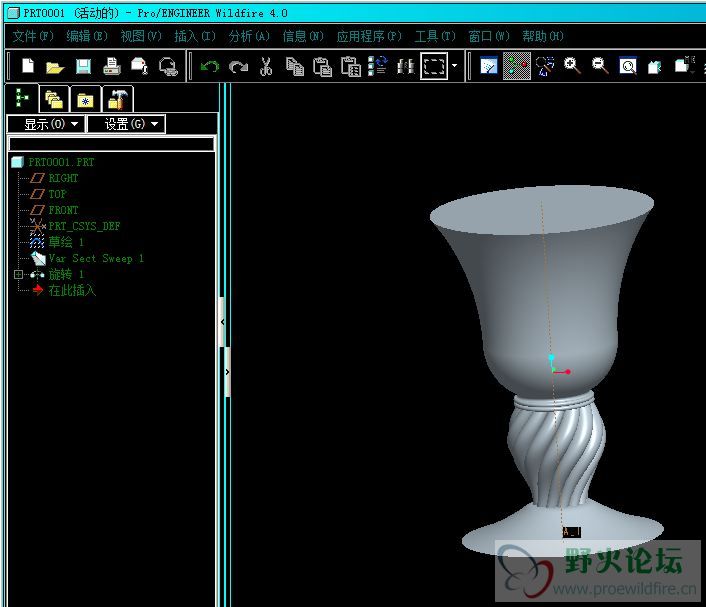This screenshot has height=607, width=706.
Task: Switch to the Connections hammer tab
Action: click(118, 100)
